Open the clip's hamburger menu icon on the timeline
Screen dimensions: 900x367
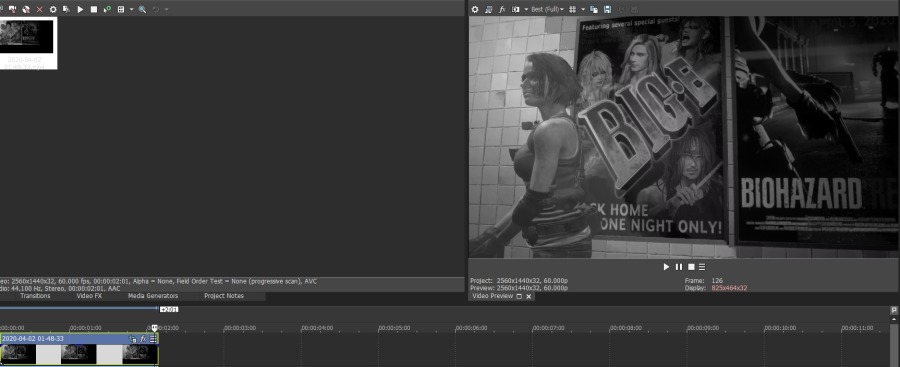tap(153, 339)
